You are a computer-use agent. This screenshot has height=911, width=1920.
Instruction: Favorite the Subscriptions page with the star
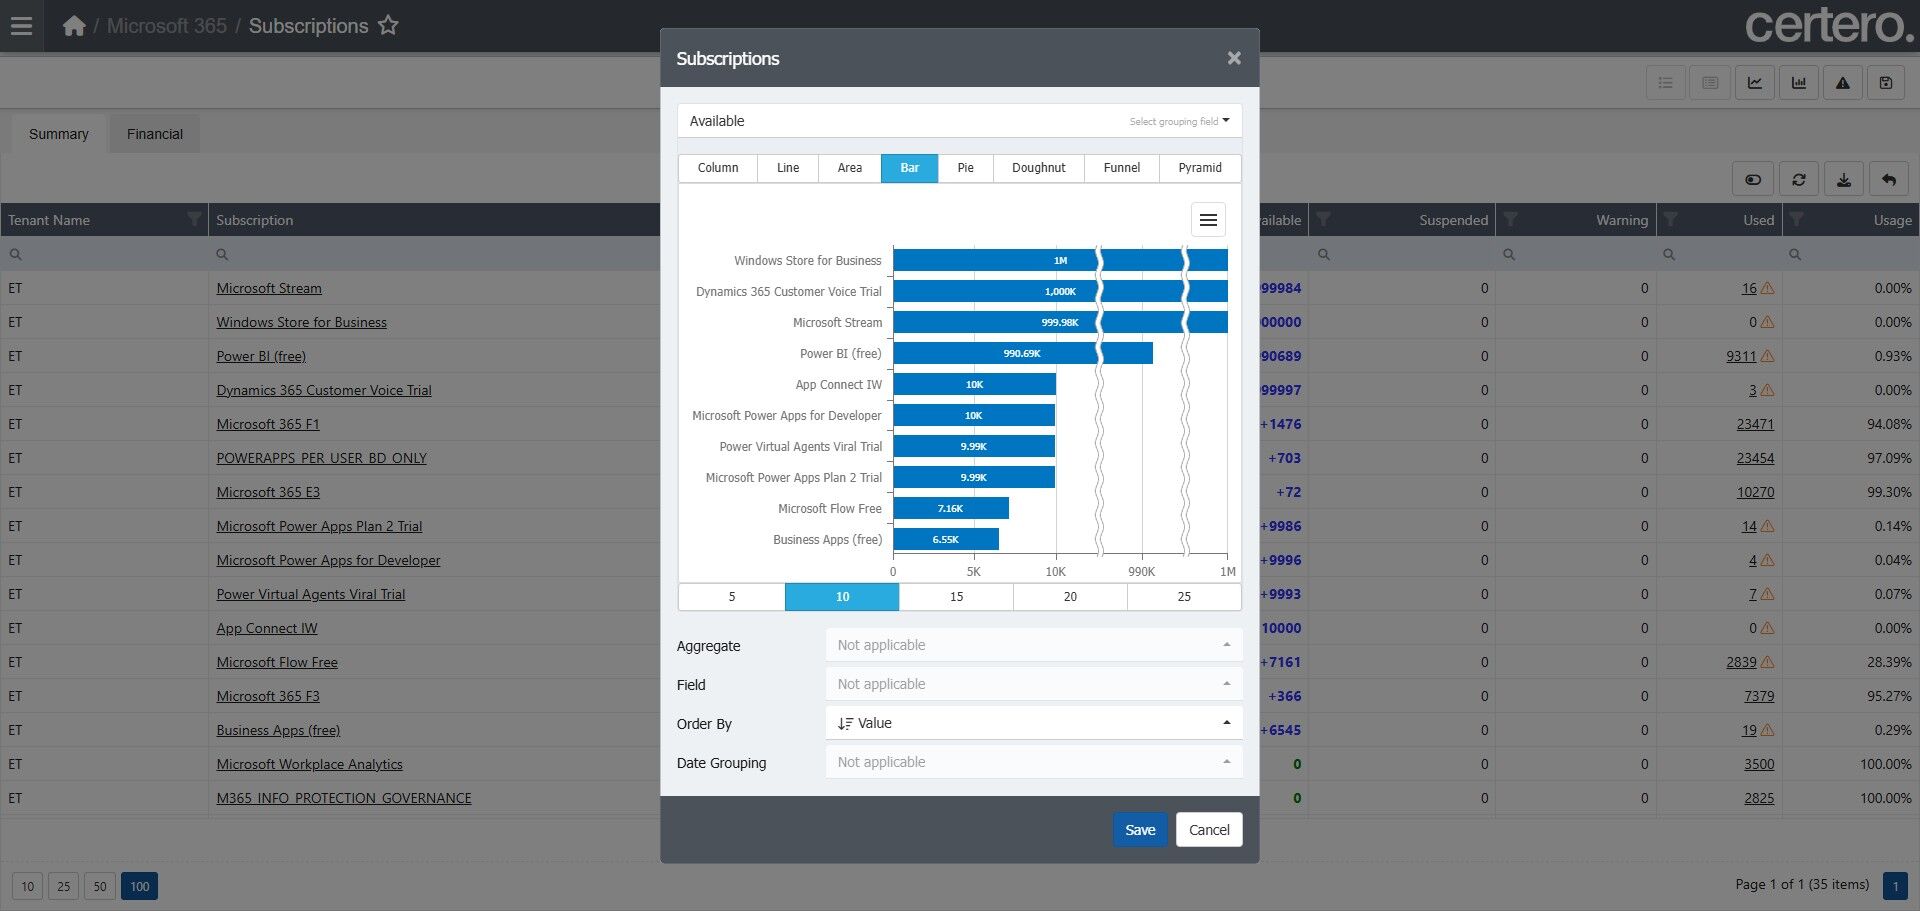coord(388,26)
